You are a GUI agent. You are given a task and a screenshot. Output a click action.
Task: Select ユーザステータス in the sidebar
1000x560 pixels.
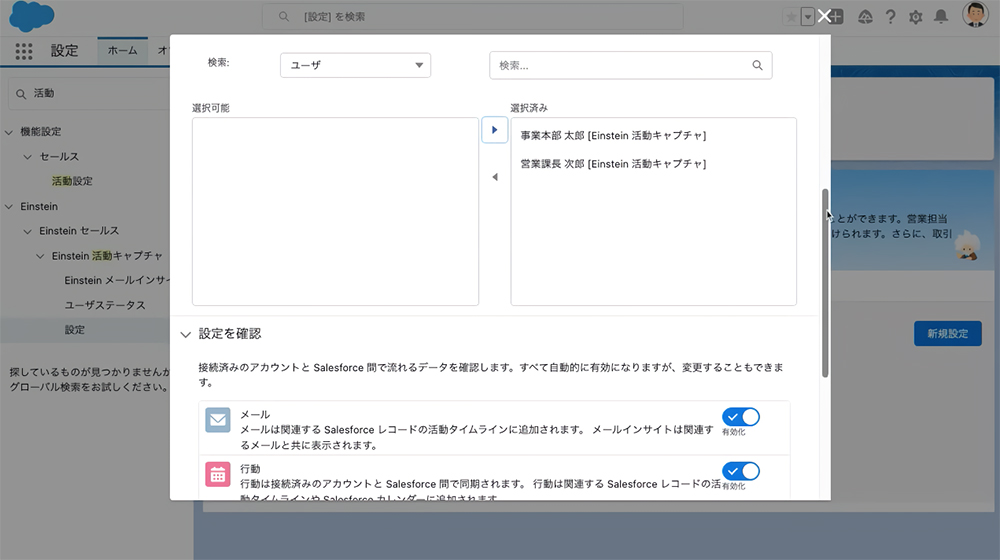pos(105,305)
